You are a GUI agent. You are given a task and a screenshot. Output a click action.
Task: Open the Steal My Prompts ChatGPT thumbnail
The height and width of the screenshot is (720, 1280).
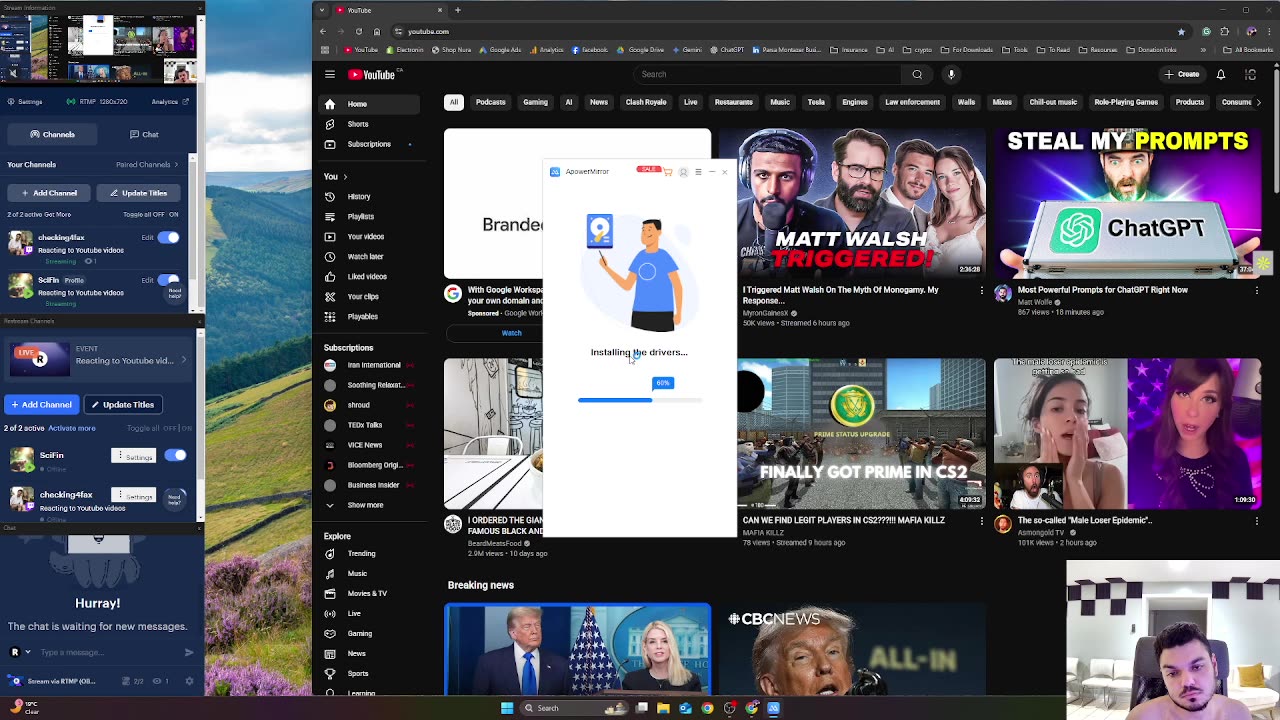coord(1127,204)
